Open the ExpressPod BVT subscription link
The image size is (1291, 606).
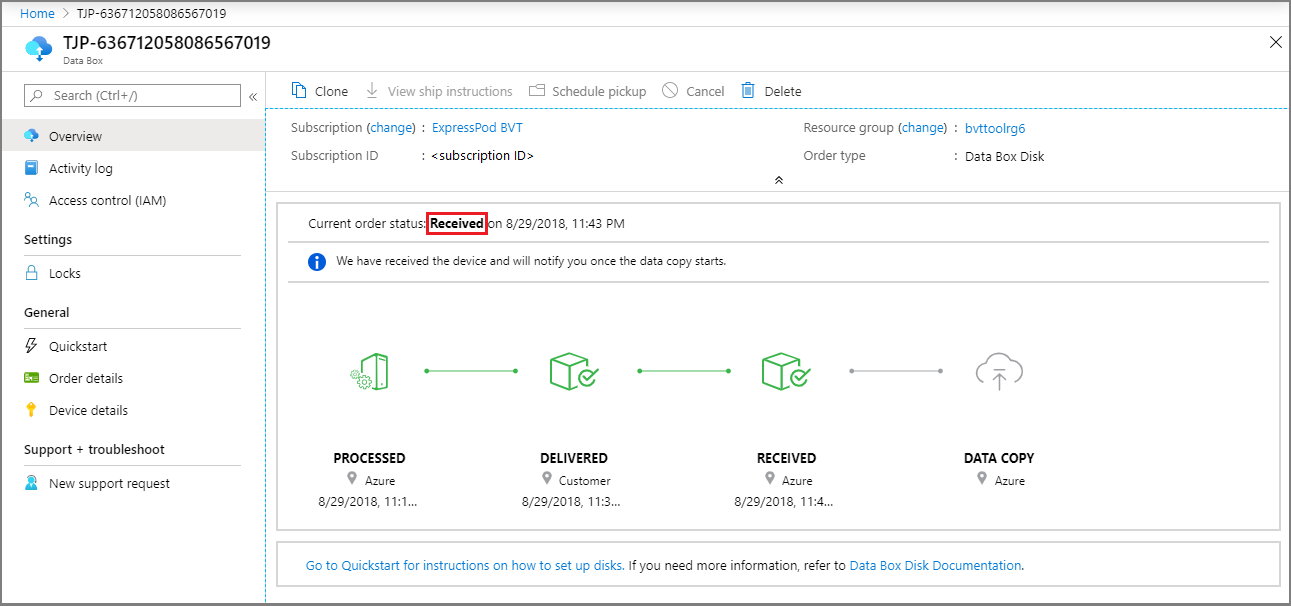pos(477,128)
